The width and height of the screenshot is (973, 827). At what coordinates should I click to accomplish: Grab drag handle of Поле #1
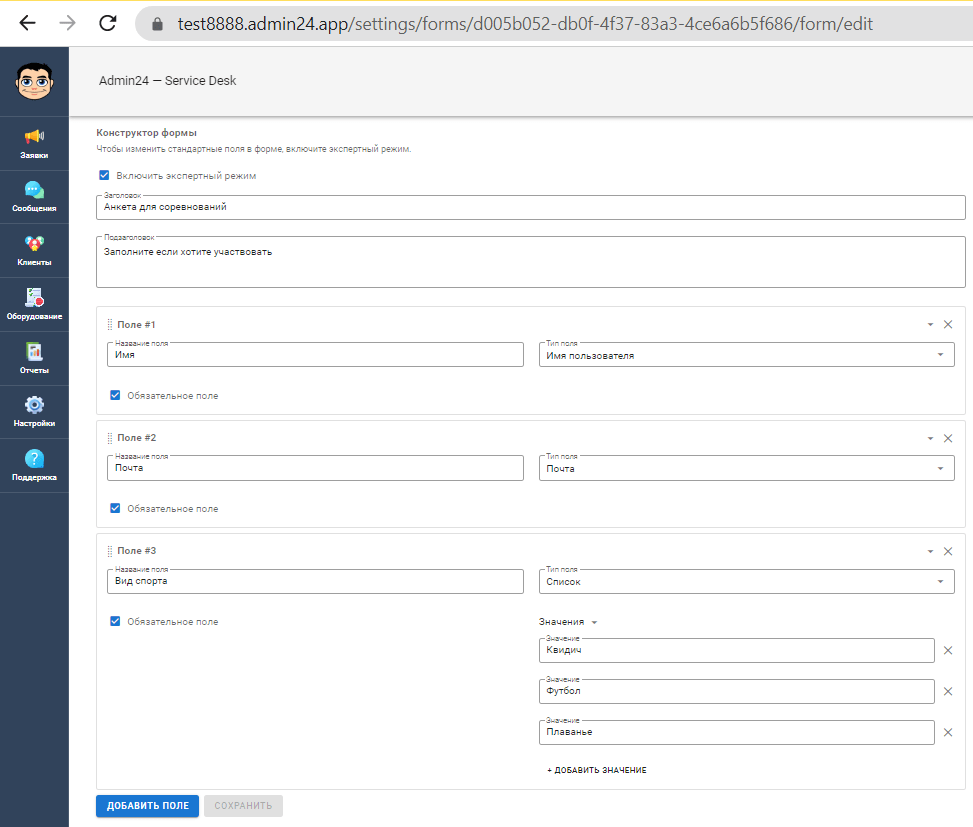(x=110, y=324)
